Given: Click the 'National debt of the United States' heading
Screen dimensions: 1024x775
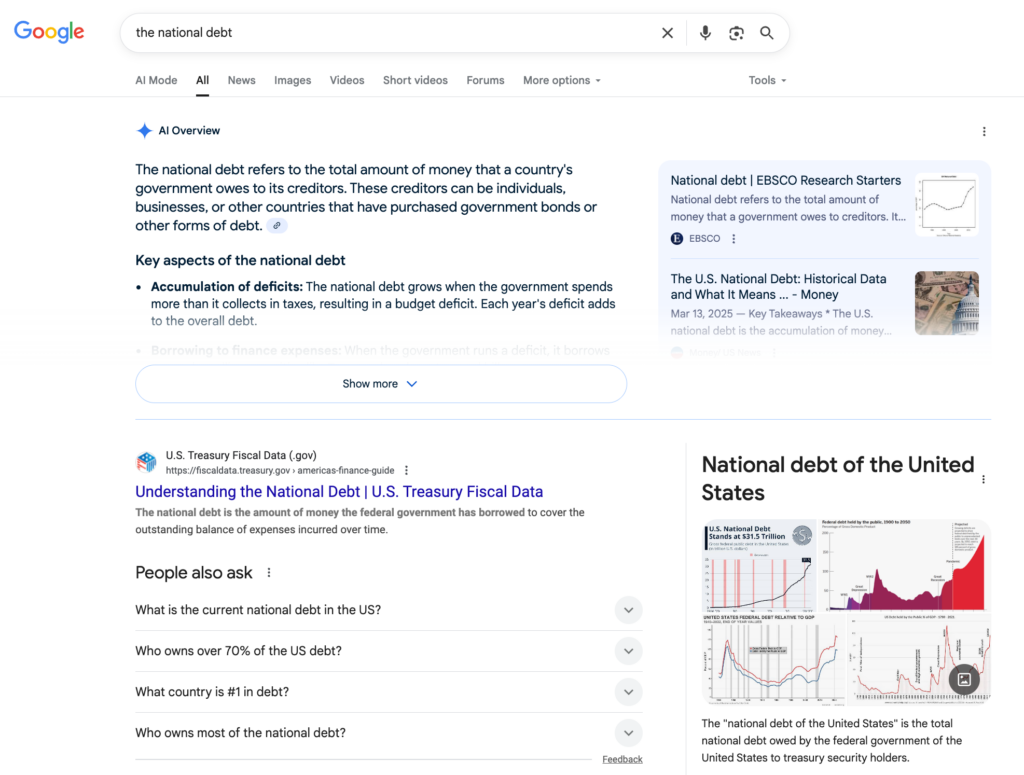Looking at the screenshot, I should 838,479.
